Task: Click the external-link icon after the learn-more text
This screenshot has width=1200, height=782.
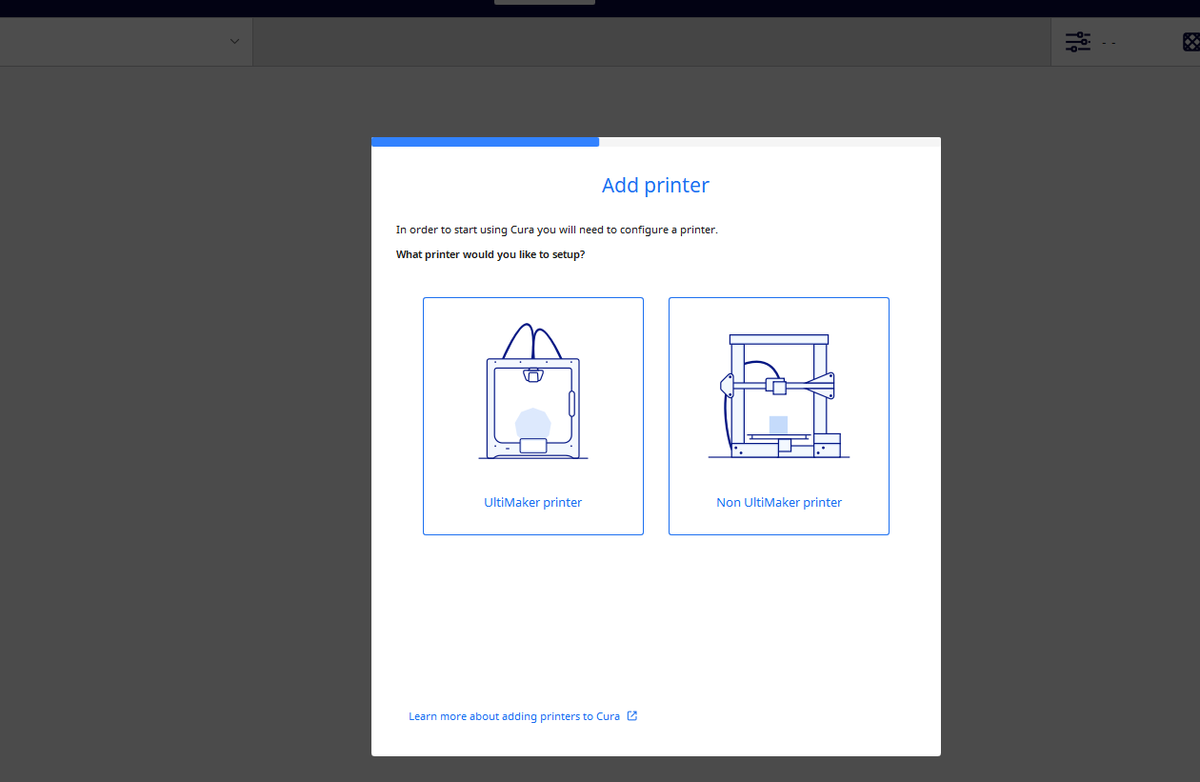Action: [631, 715]
